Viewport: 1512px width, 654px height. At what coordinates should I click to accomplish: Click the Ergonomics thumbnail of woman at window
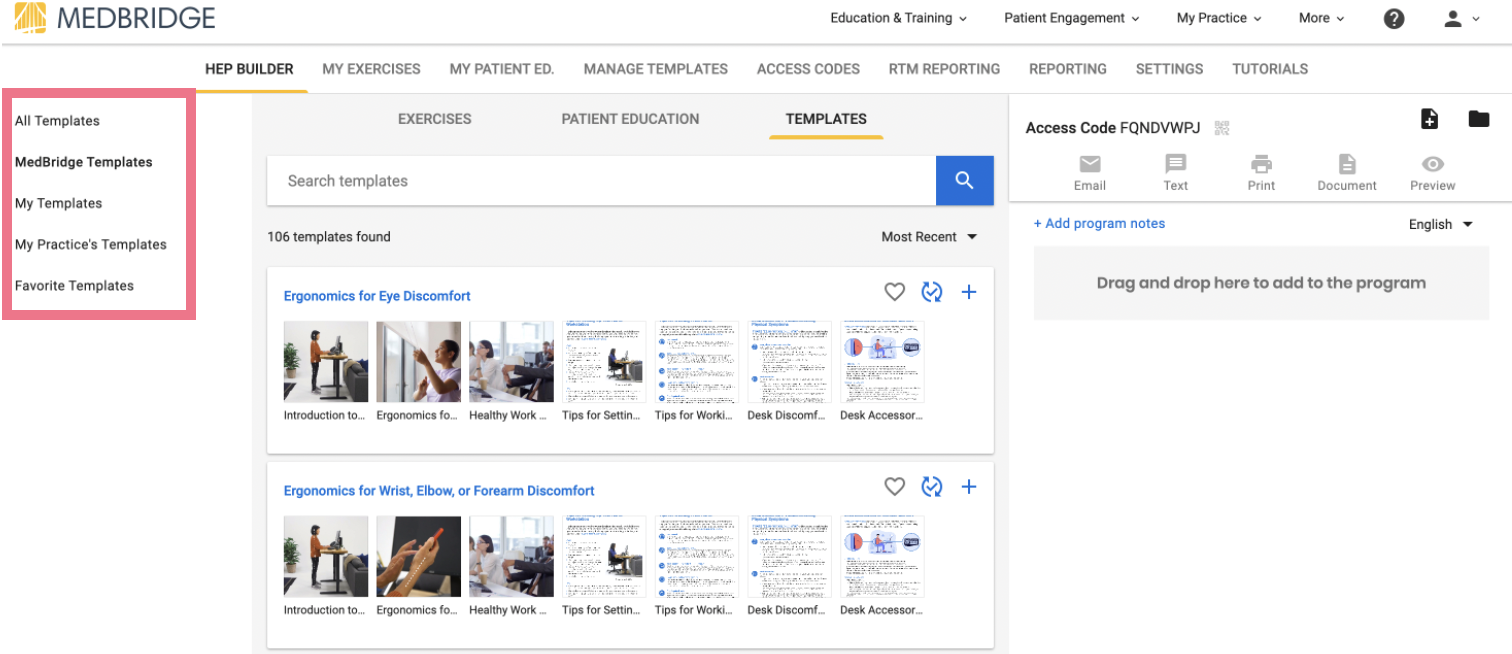[418, 362]
